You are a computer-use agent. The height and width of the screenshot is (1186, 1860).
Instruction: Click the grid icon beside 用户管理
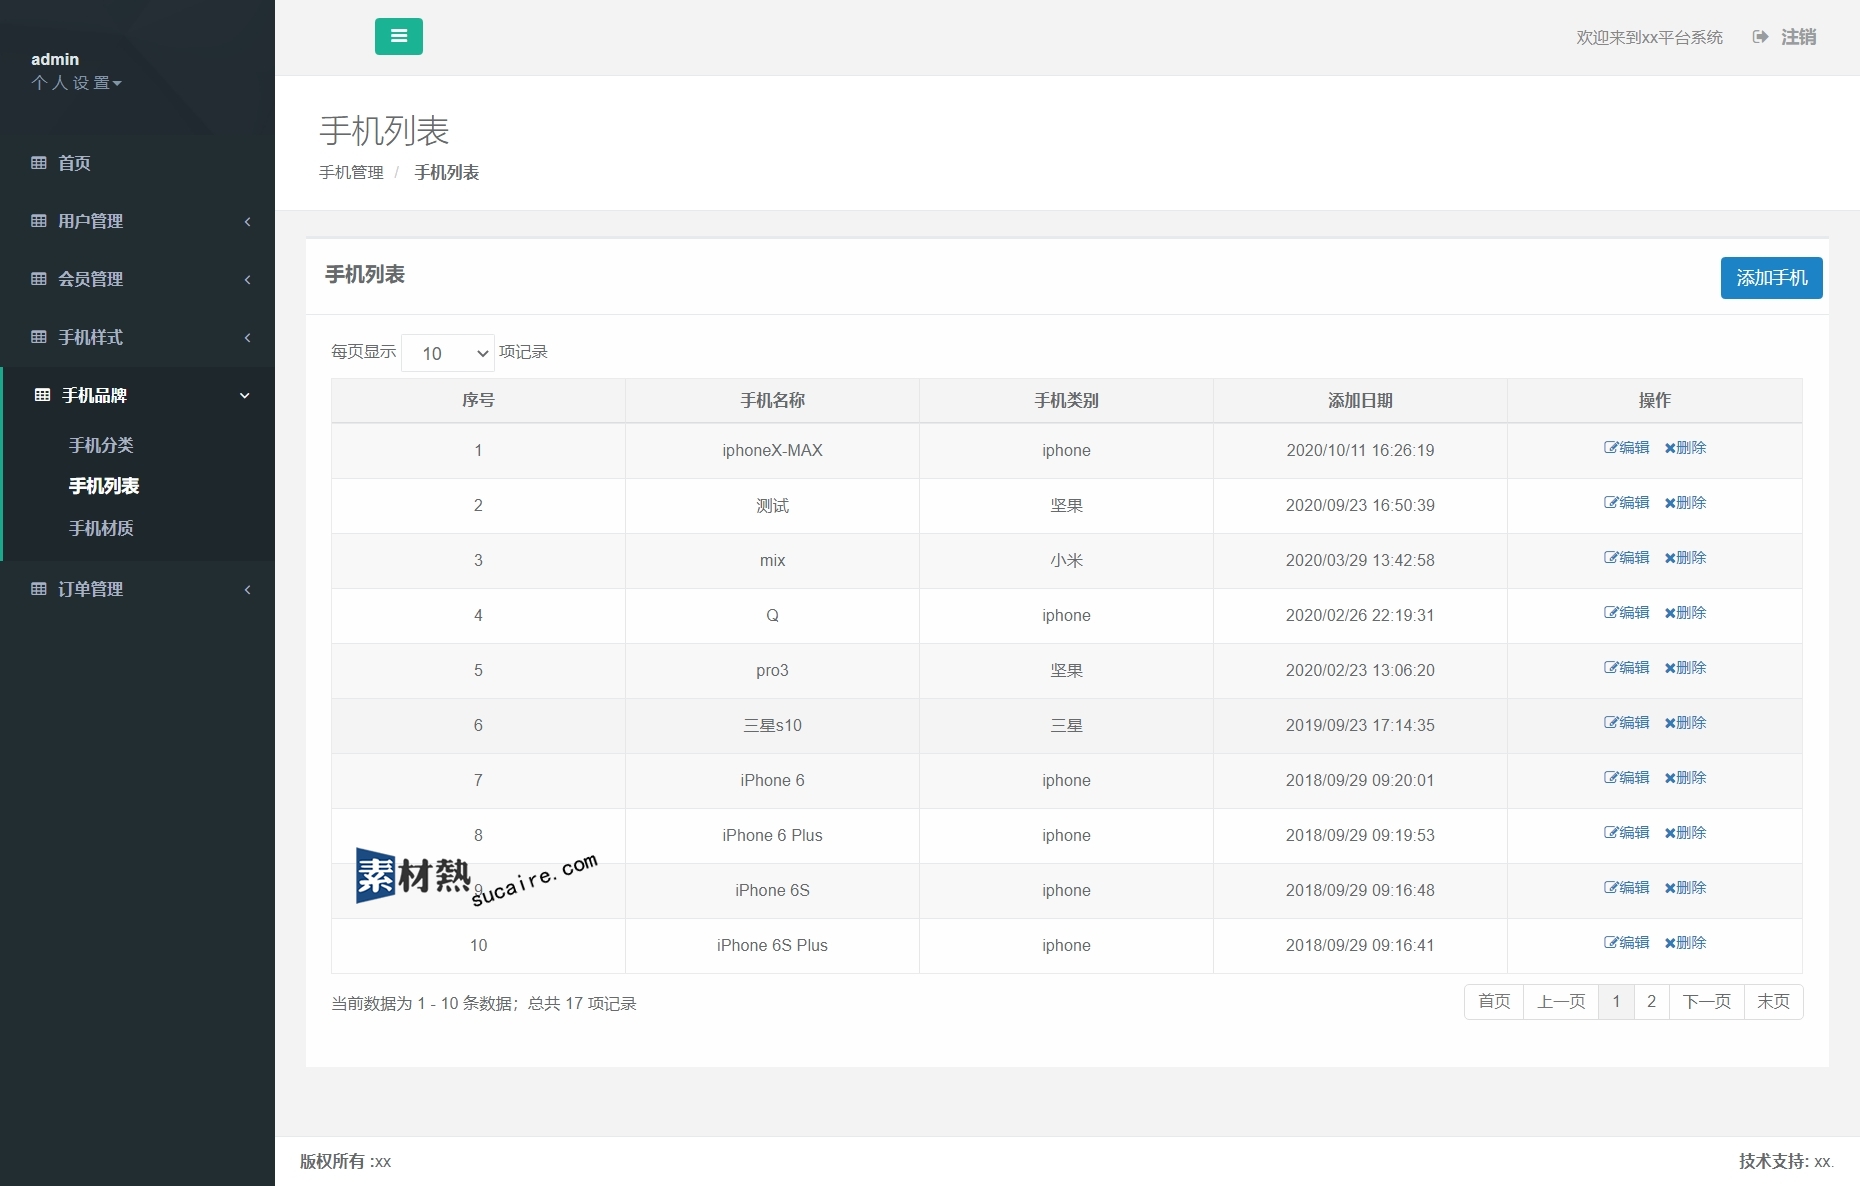(x=39, y=221)
